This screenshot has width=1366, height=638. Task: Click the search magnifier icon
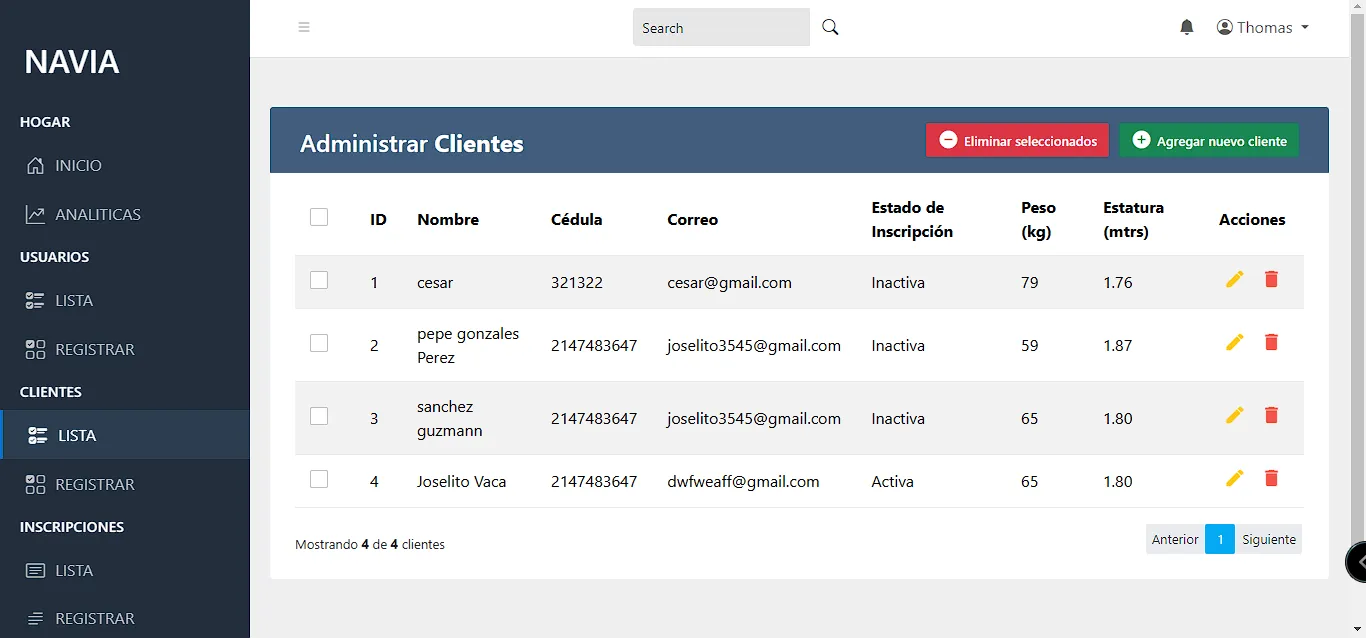[830, 28]
